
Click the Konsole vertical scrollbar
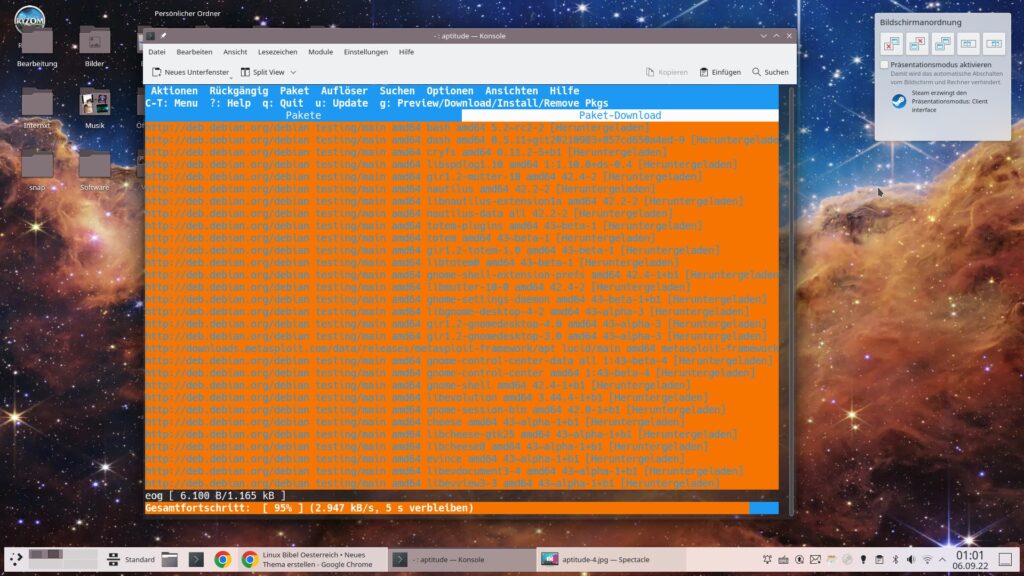point(792,300)
